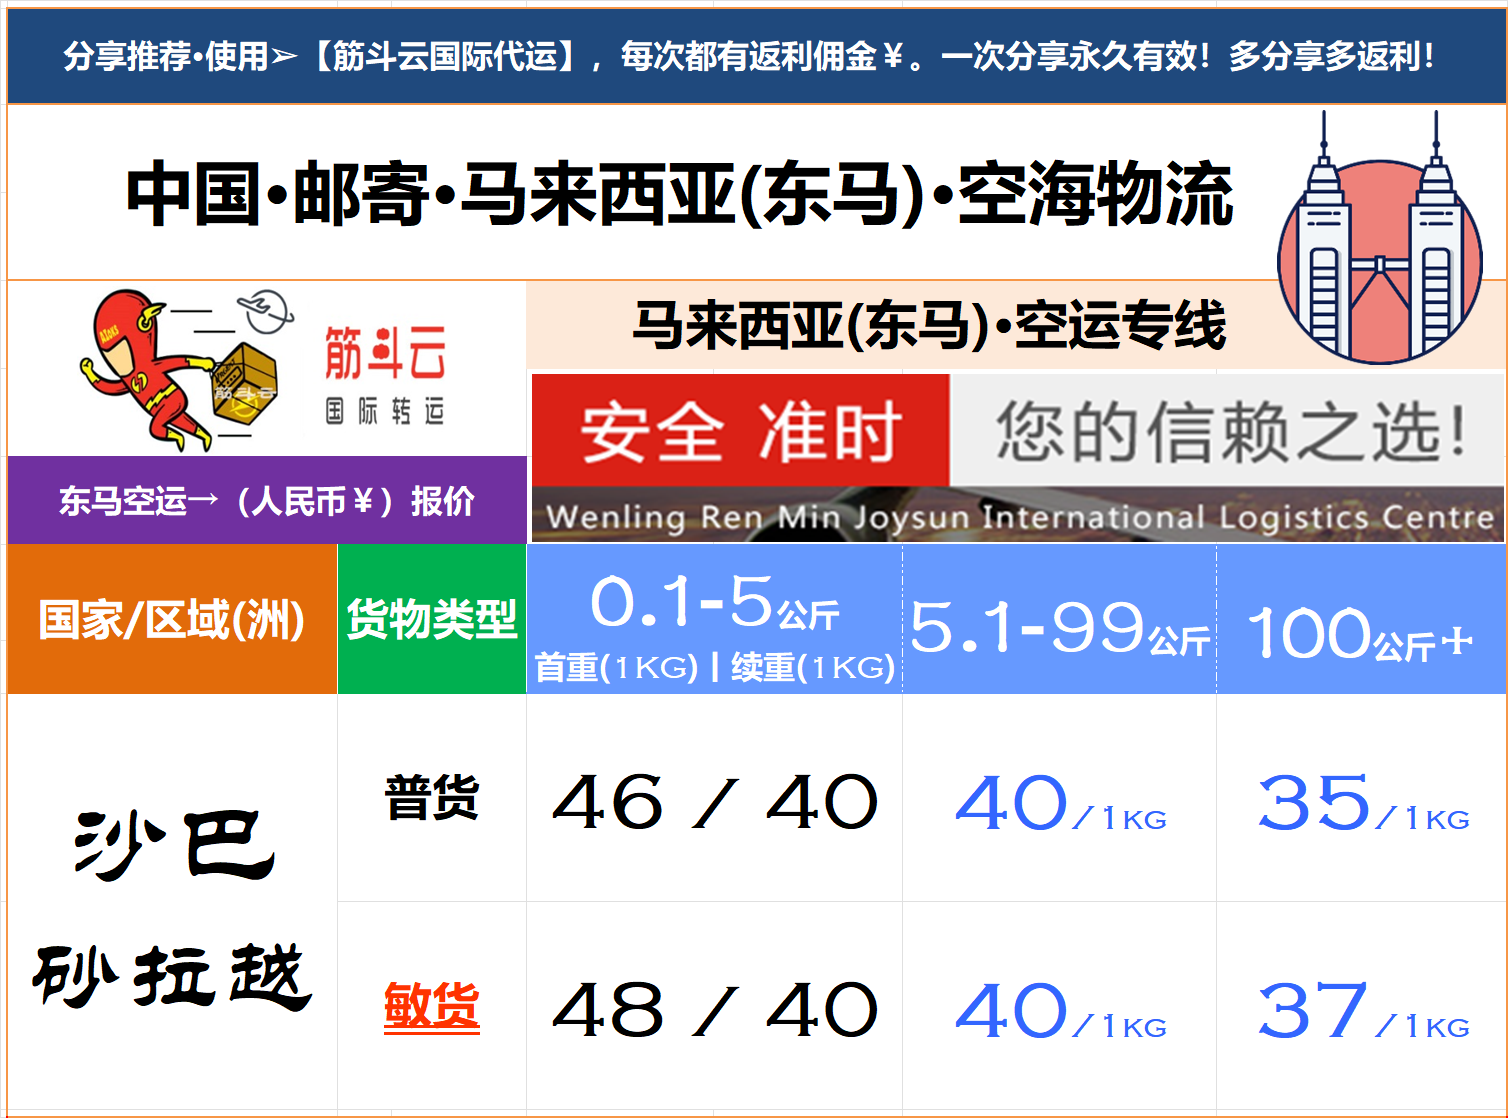
Task: Open the underlined red 敏货 link
Action: [x=432, y=1005]
